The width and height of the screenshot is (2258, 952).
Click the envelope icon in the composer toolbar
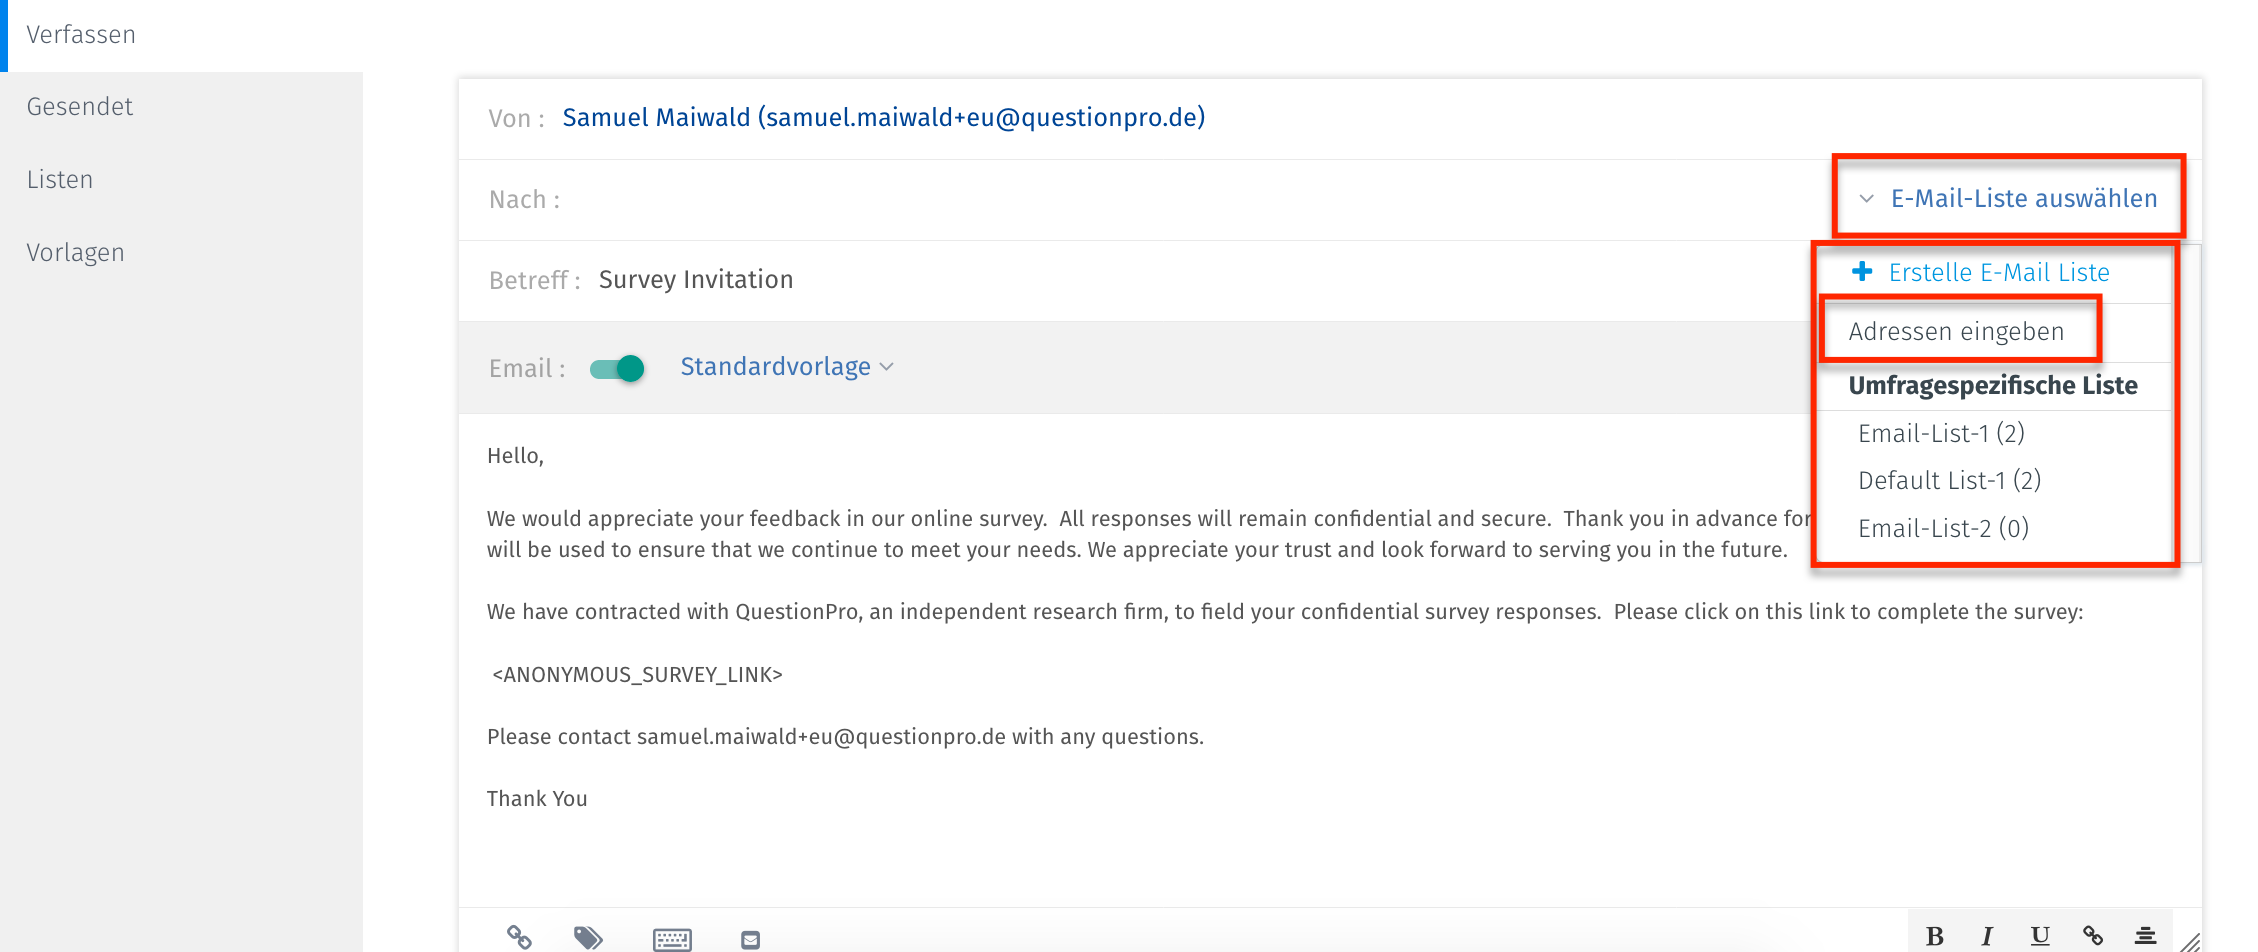tap(749, 938)
